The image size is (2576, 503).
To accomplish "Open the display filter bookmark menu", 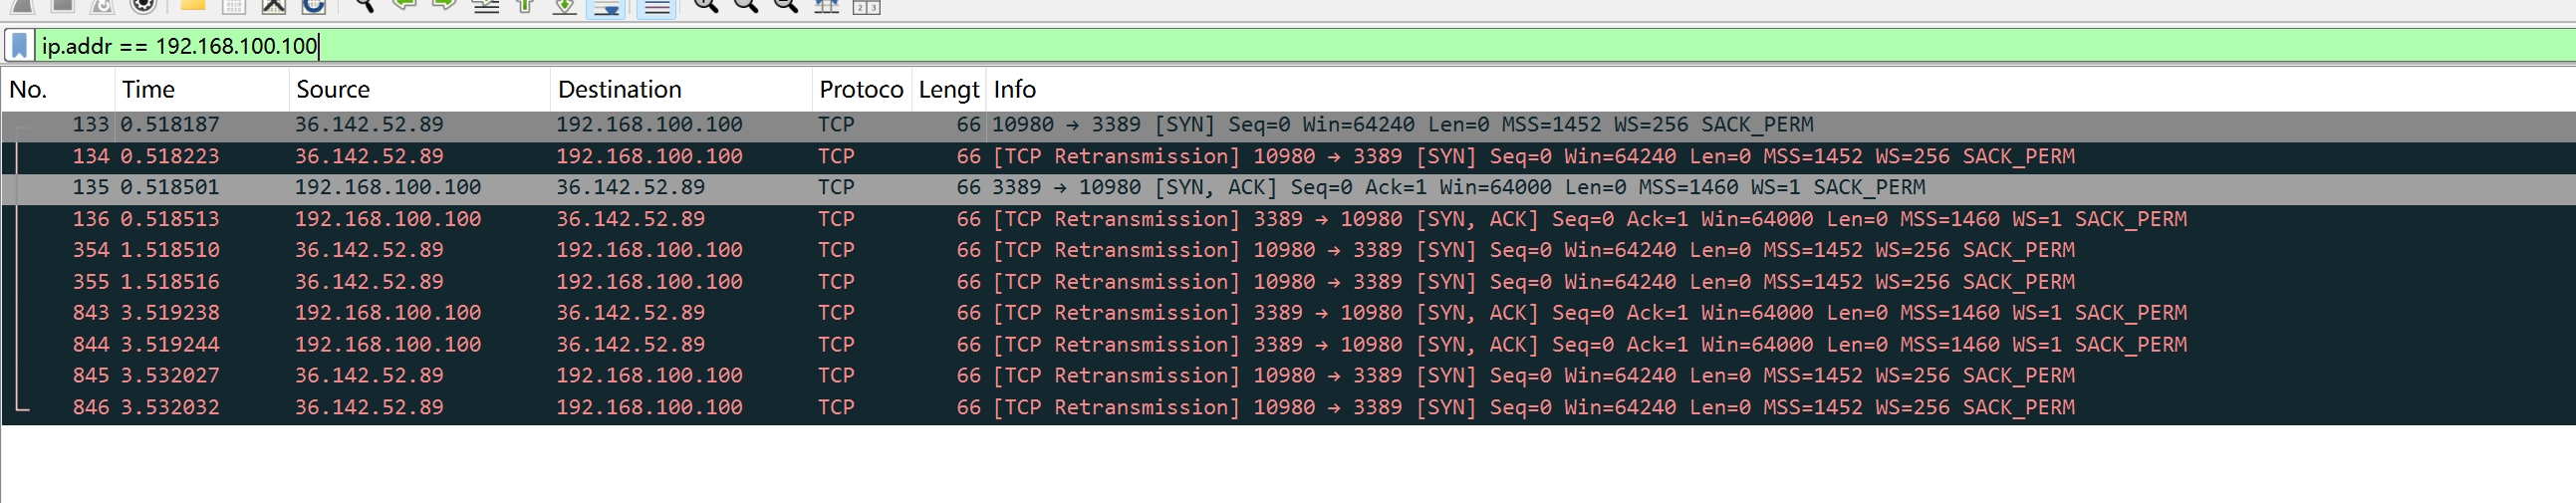I will point(19,46).
